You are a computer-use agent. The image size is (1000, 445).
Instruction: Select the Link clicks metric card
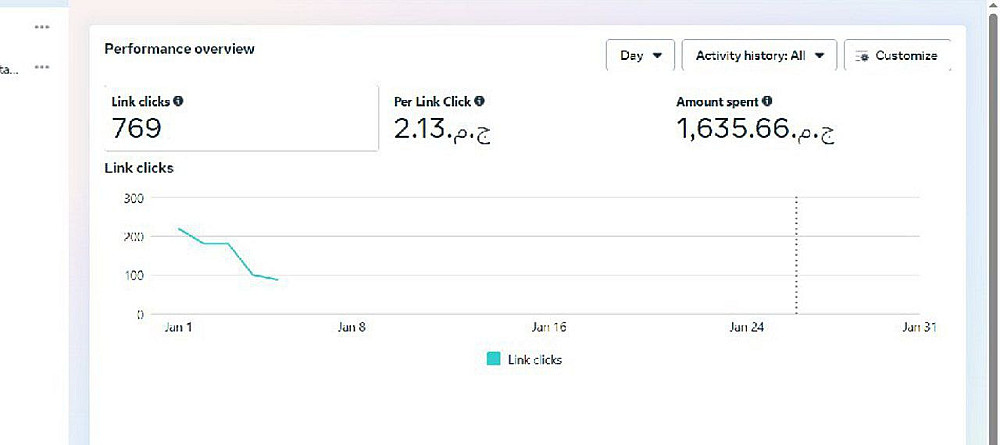tap(241, 118)
